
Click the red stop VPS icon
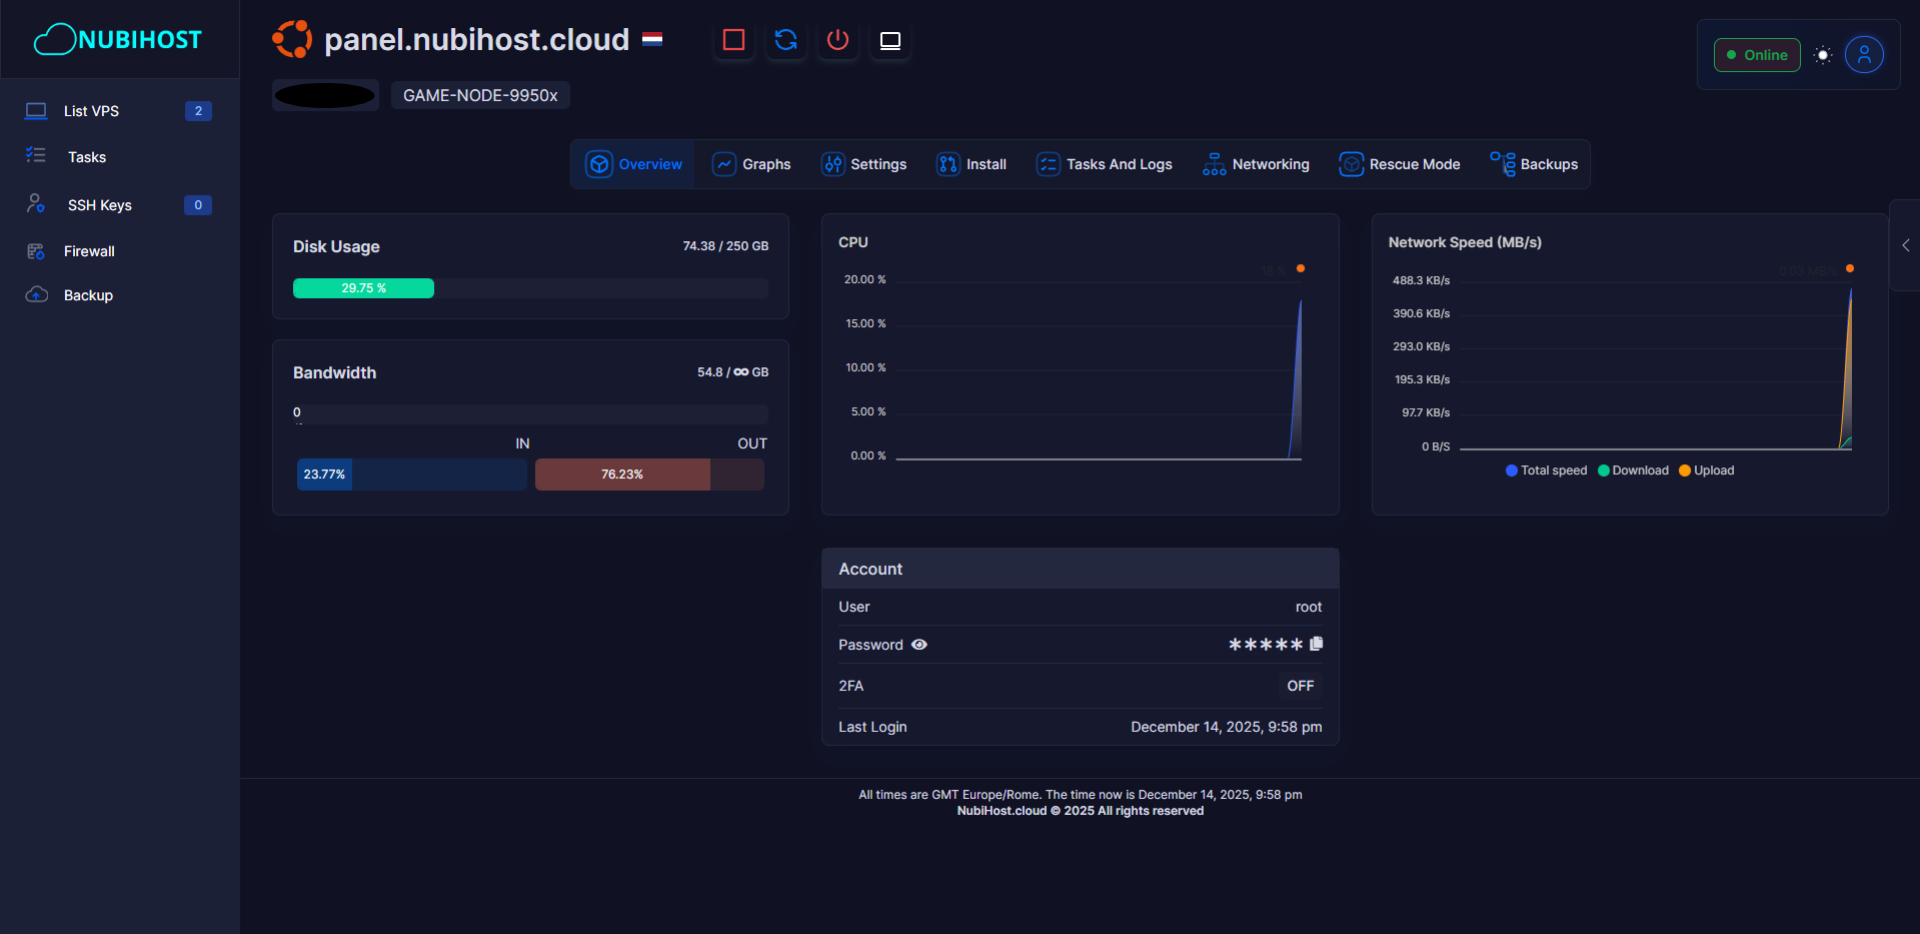734,40
